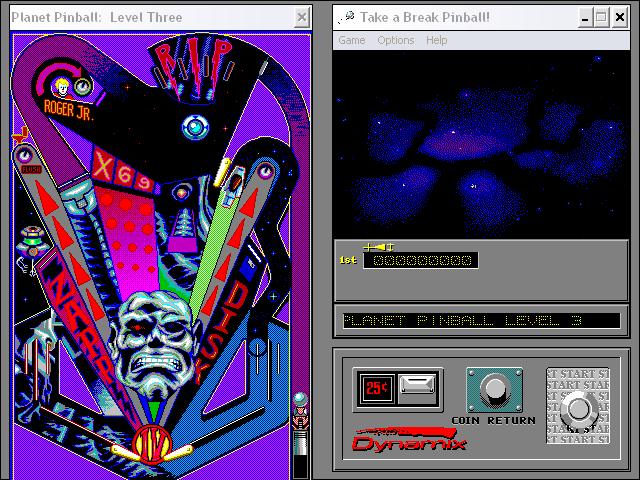Open the Game menu
This screenshot has height=480, width=640.
[351, 40]
